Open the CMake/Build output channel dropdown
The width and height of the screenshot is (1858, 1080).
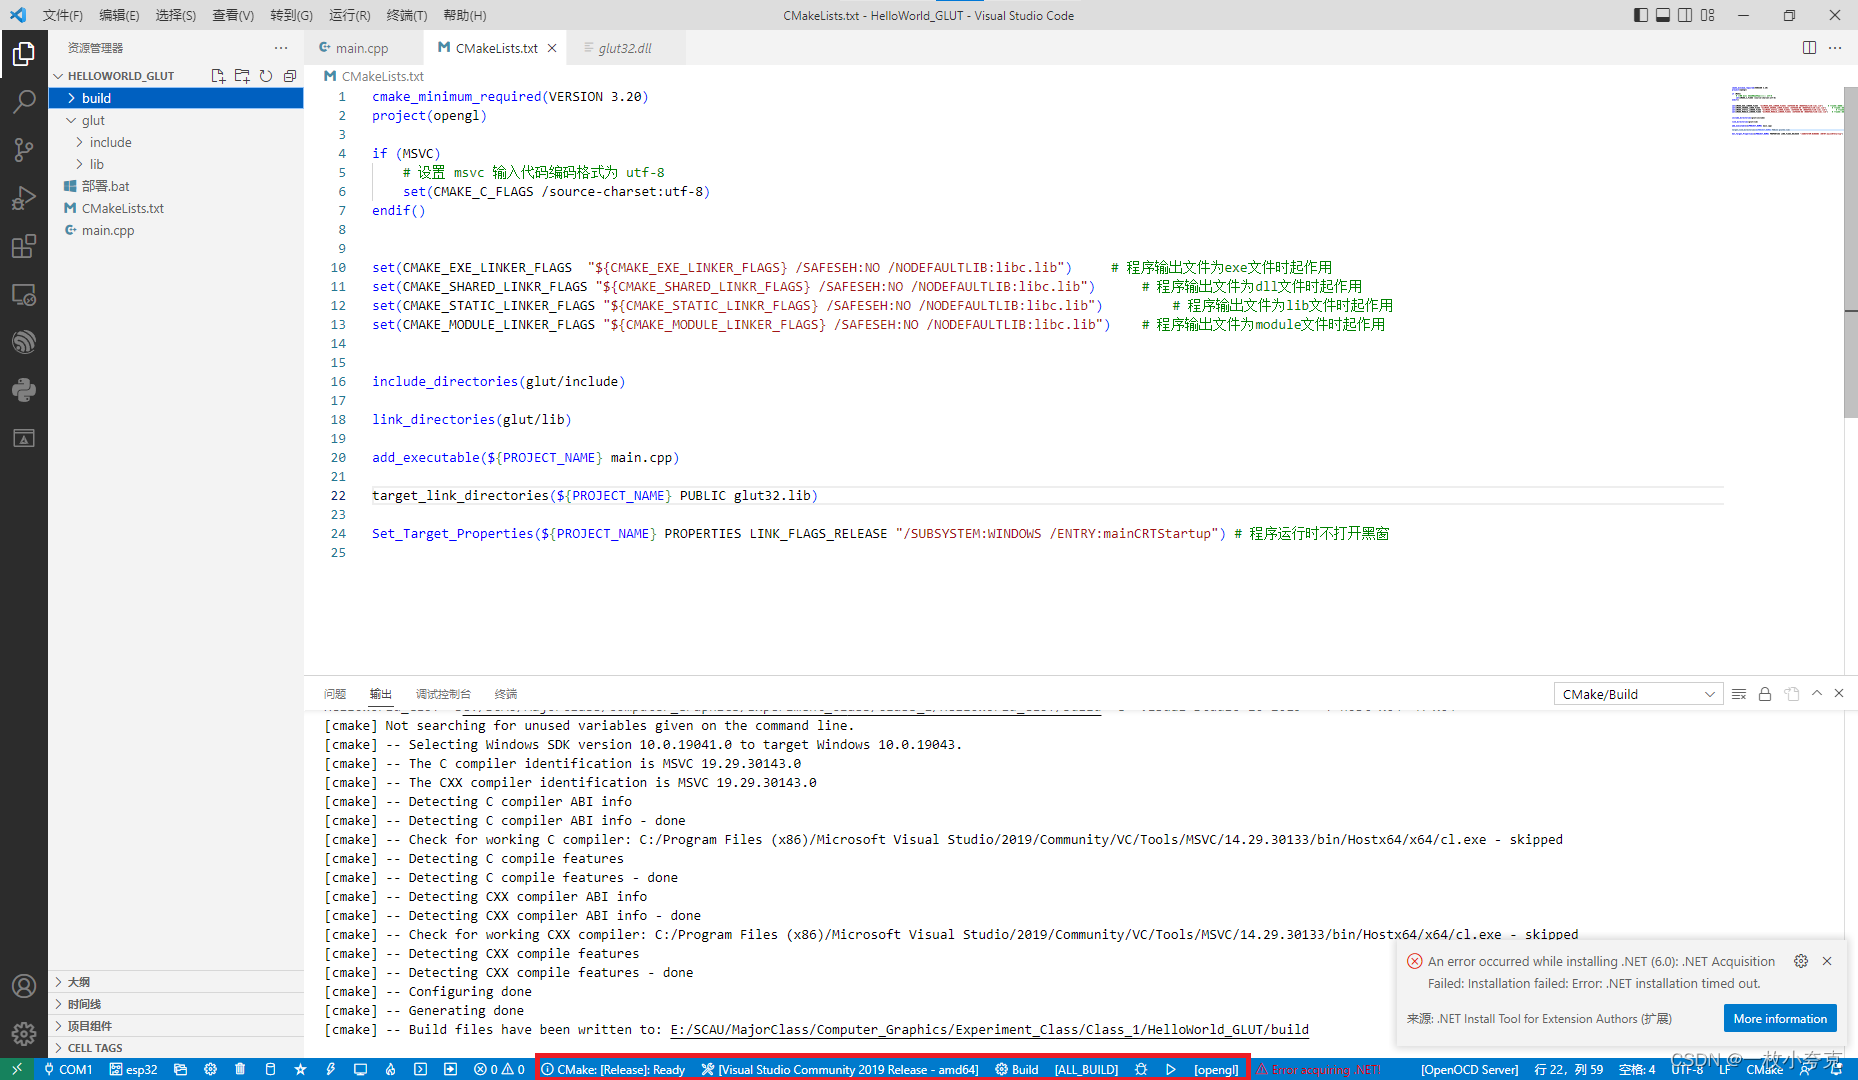point(1637,693)
